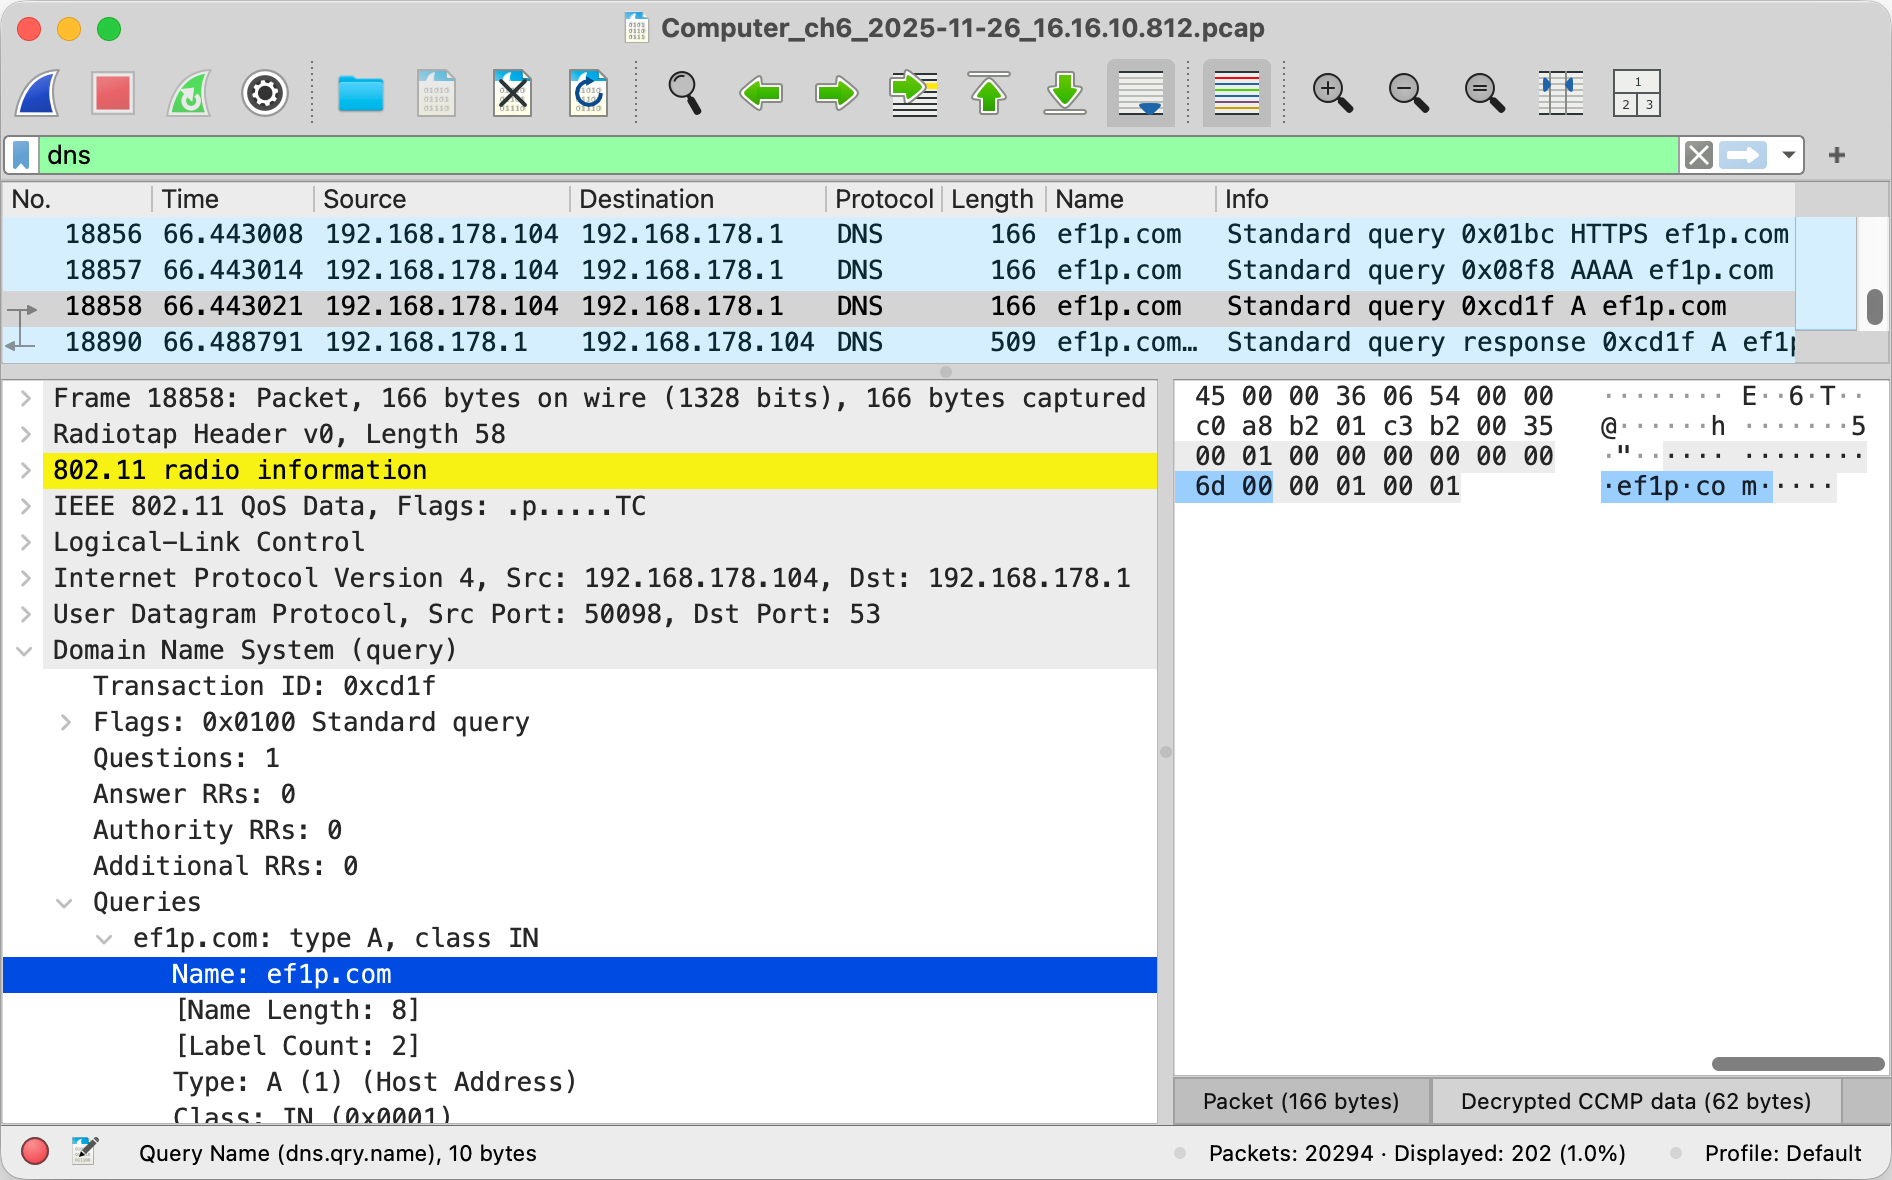Open the display filter history dropdown
The image size is (1892, 1180).
1788,155
